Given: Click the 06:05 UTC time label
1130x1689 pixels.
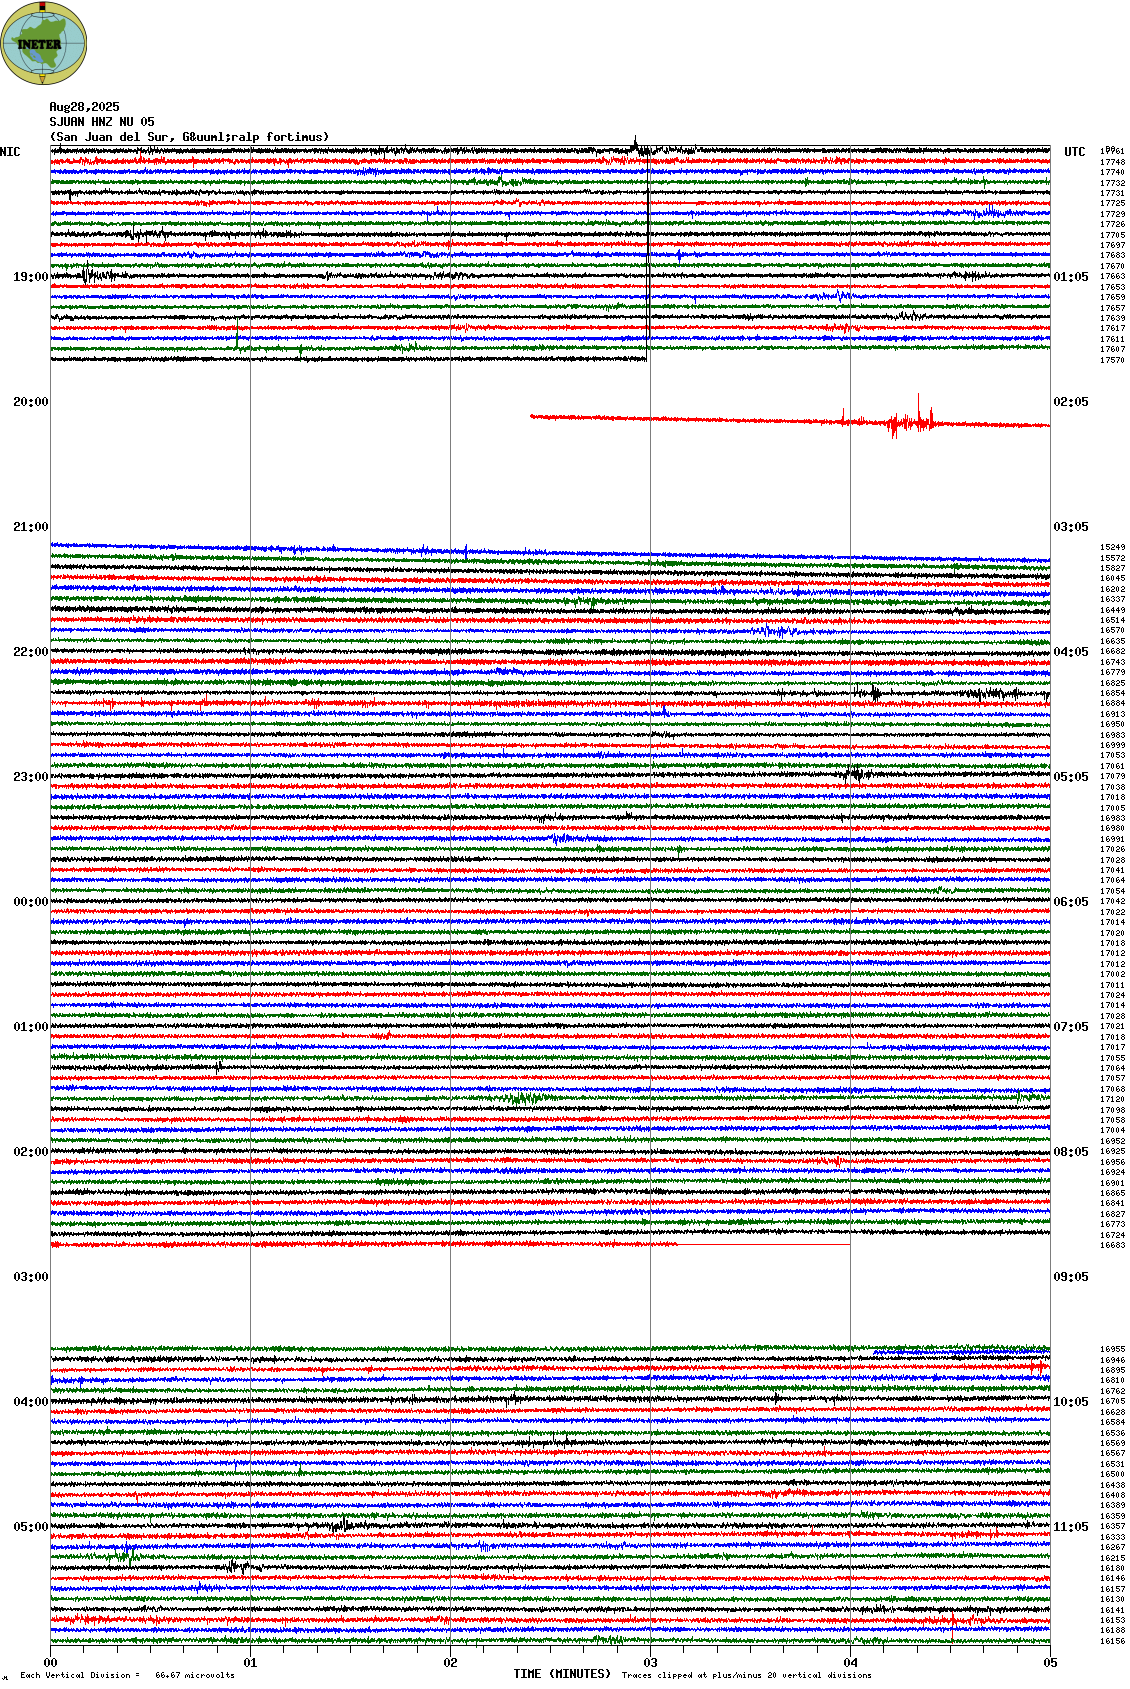Looking at the screenshot, I should tap(1070, 902).
